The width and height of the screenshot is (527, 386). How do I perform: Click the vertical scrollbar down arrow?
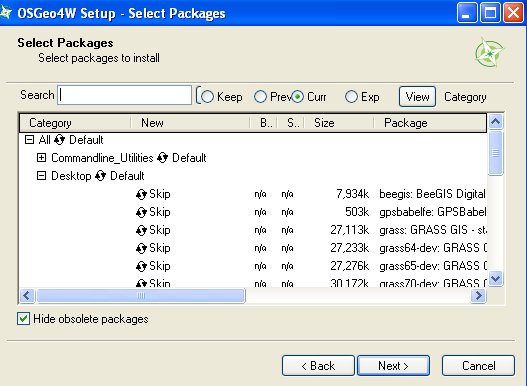click(x=496, y=279)
